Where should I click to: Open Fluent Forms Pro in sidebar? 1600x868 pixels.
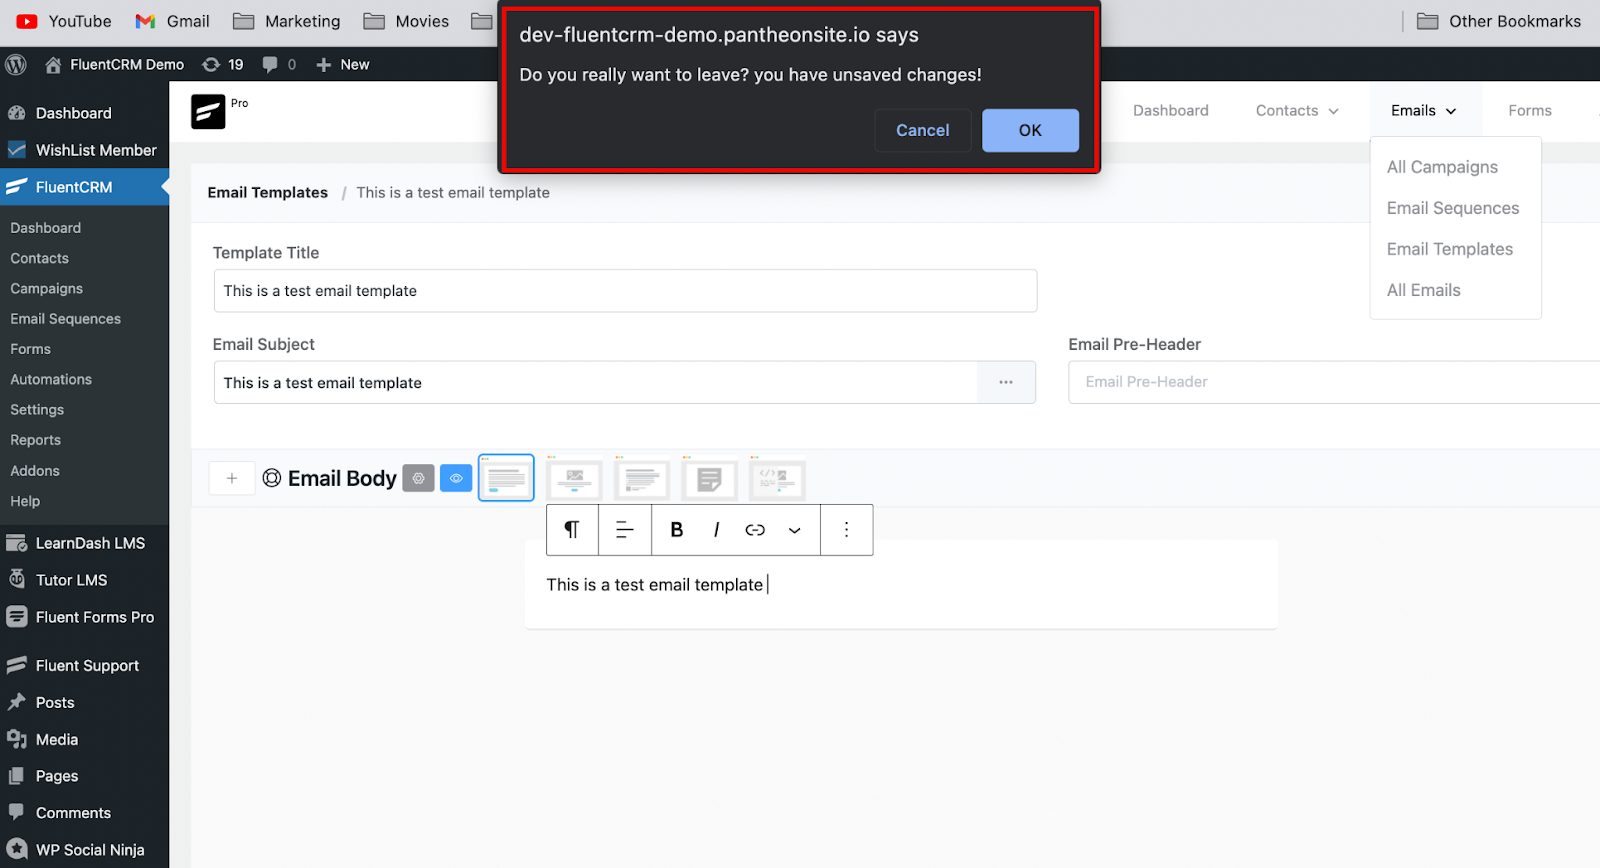[x=84, y=617]
